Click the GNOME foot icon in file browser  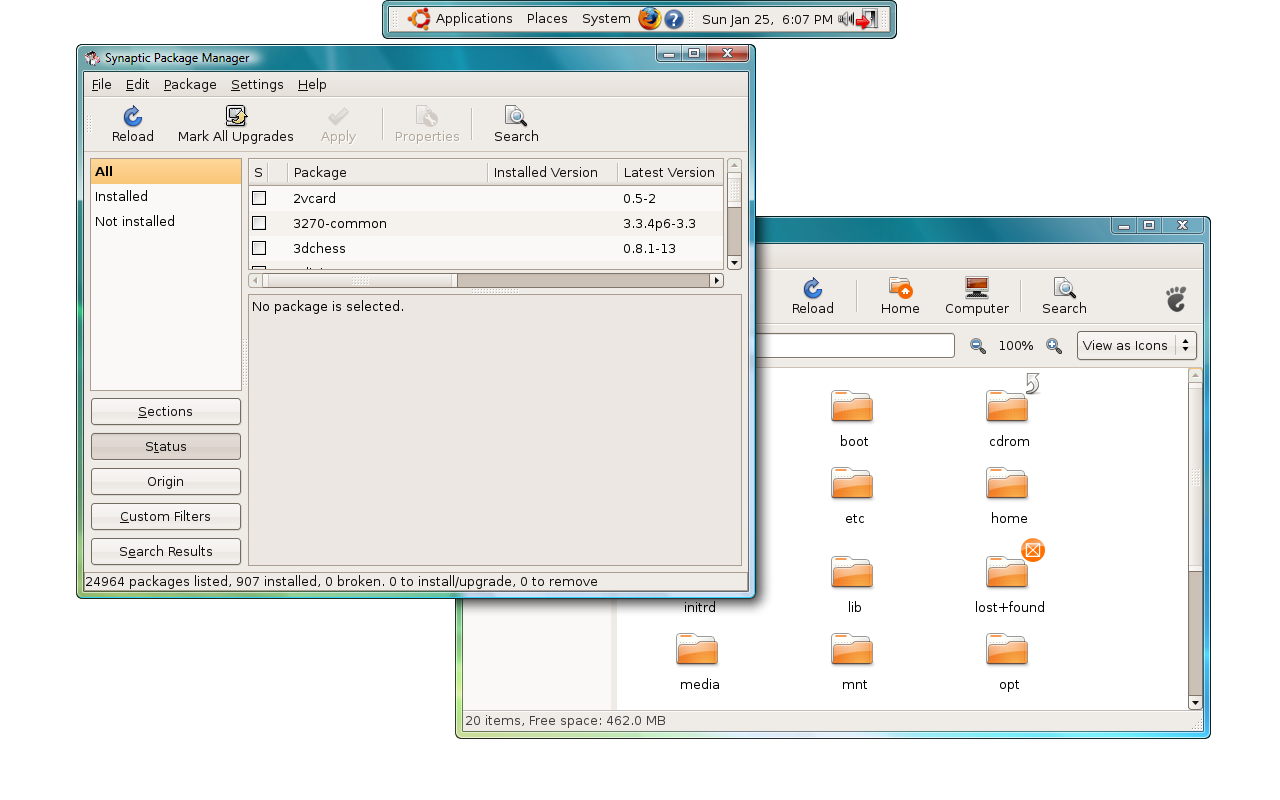(1176, 298)
